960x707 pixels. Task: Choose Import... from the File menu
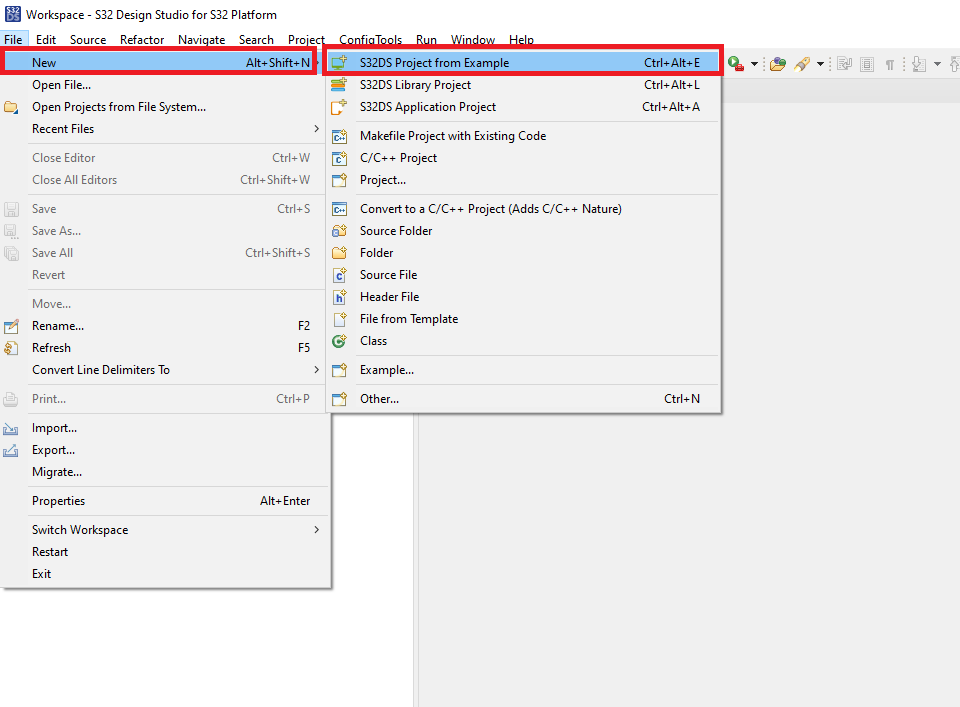pyautogui.click(x=54, y=428)
